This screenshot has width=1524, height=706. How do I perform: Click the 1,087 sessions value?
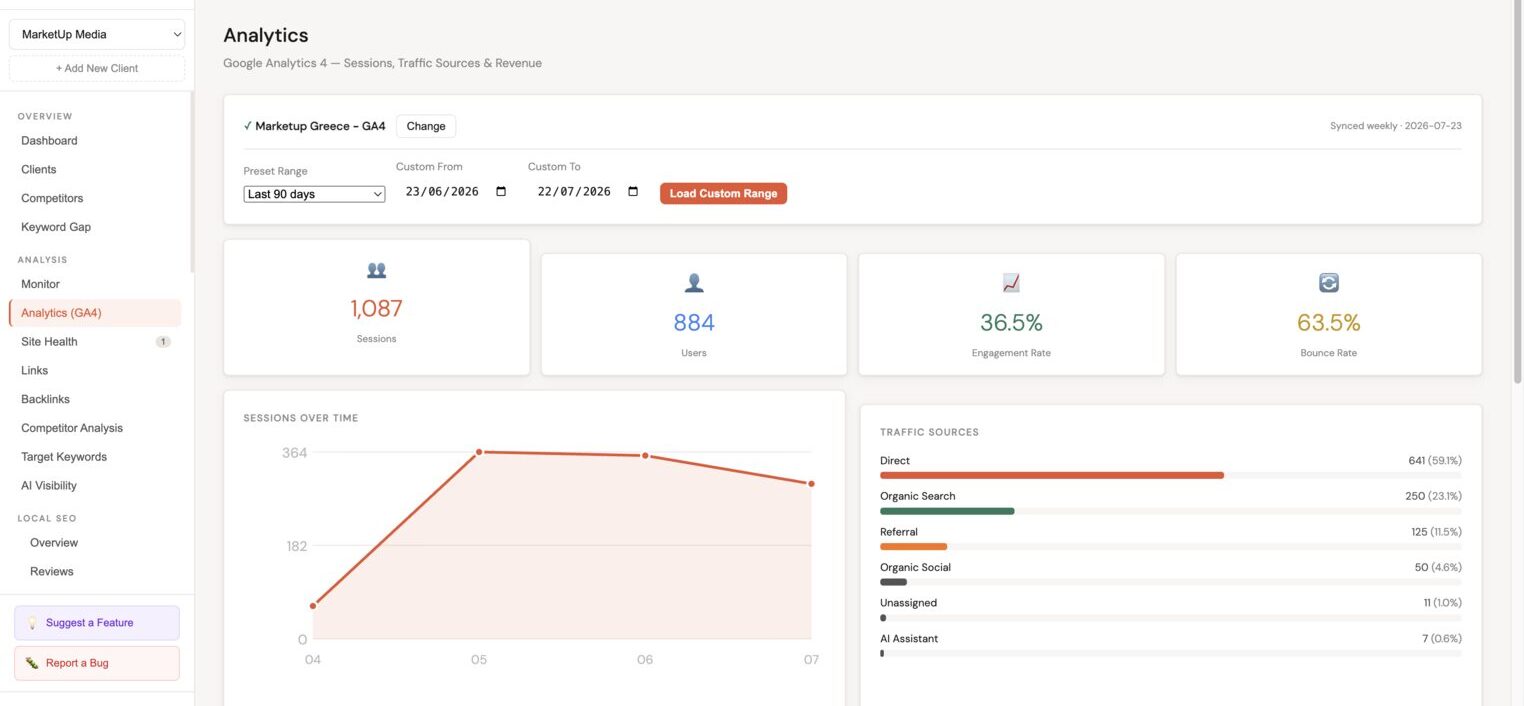click(x=376, y=309)
